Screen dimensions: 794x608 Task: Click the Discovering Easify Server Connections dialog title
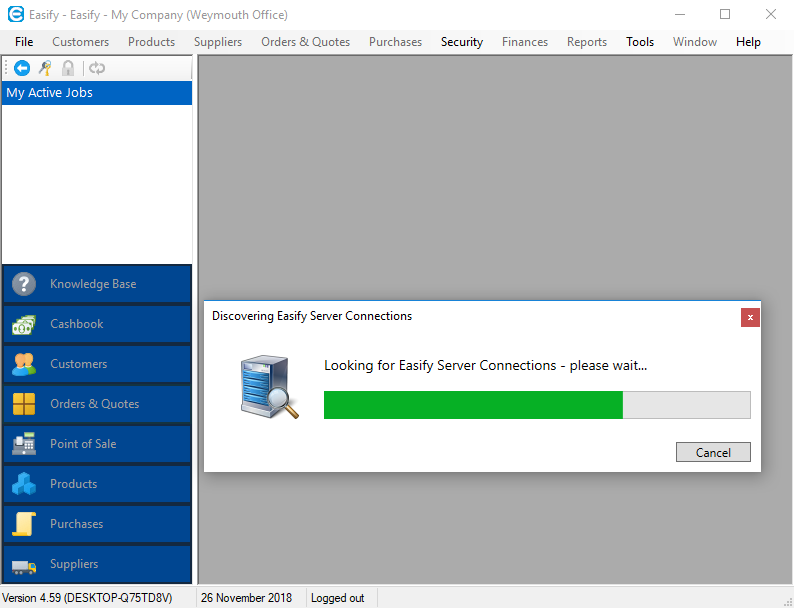[312, 316]
